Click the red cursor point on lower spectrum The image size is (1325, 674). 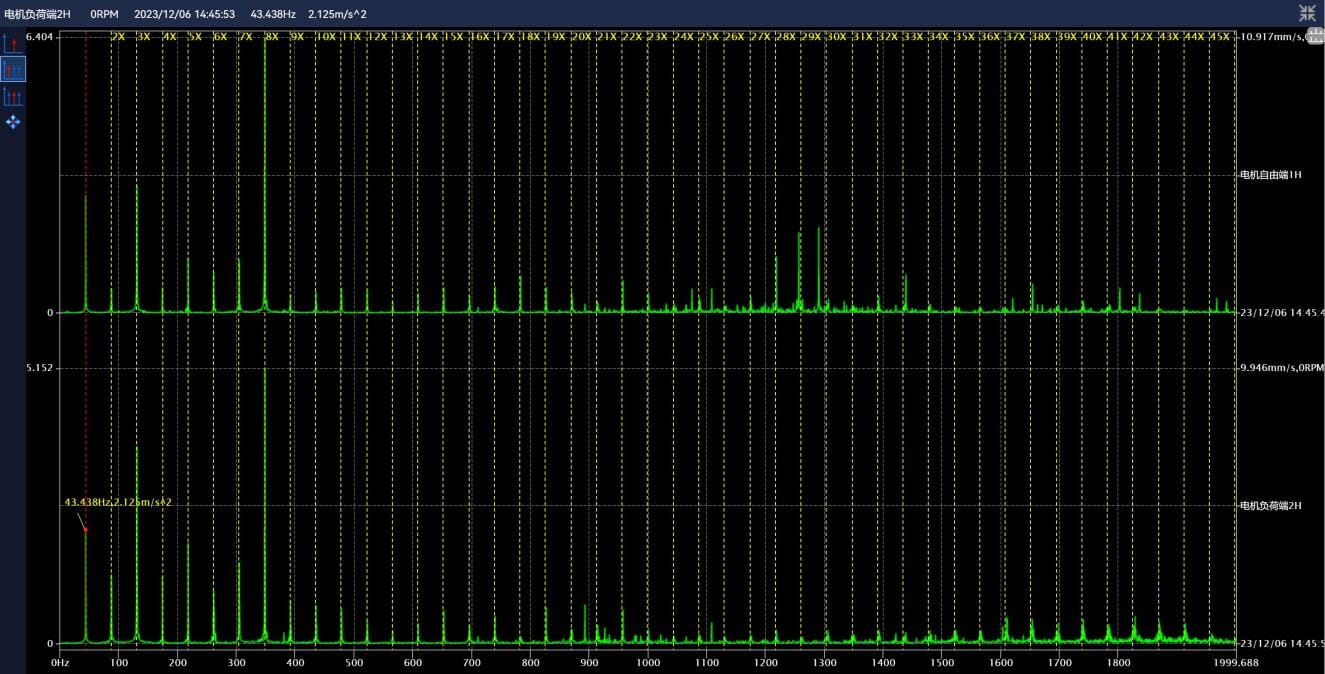[x=86, y=530]
